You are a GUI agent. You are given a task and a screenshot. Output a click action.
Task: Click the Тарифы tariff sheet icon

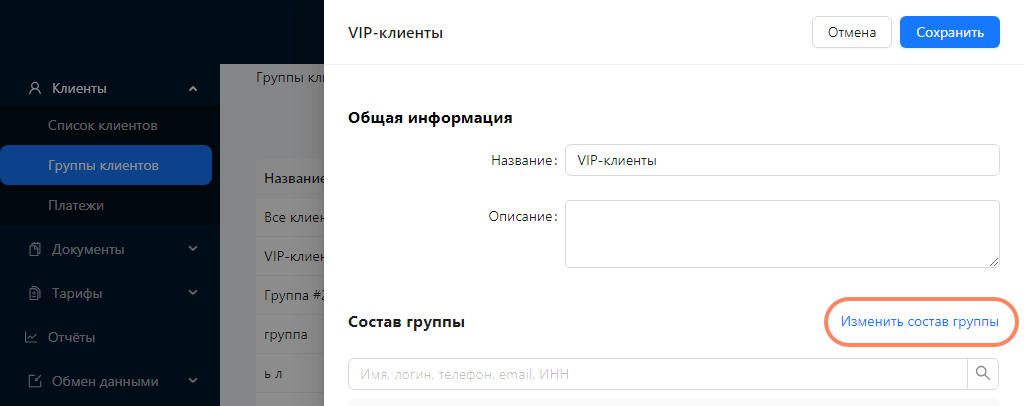coord(35,293)
